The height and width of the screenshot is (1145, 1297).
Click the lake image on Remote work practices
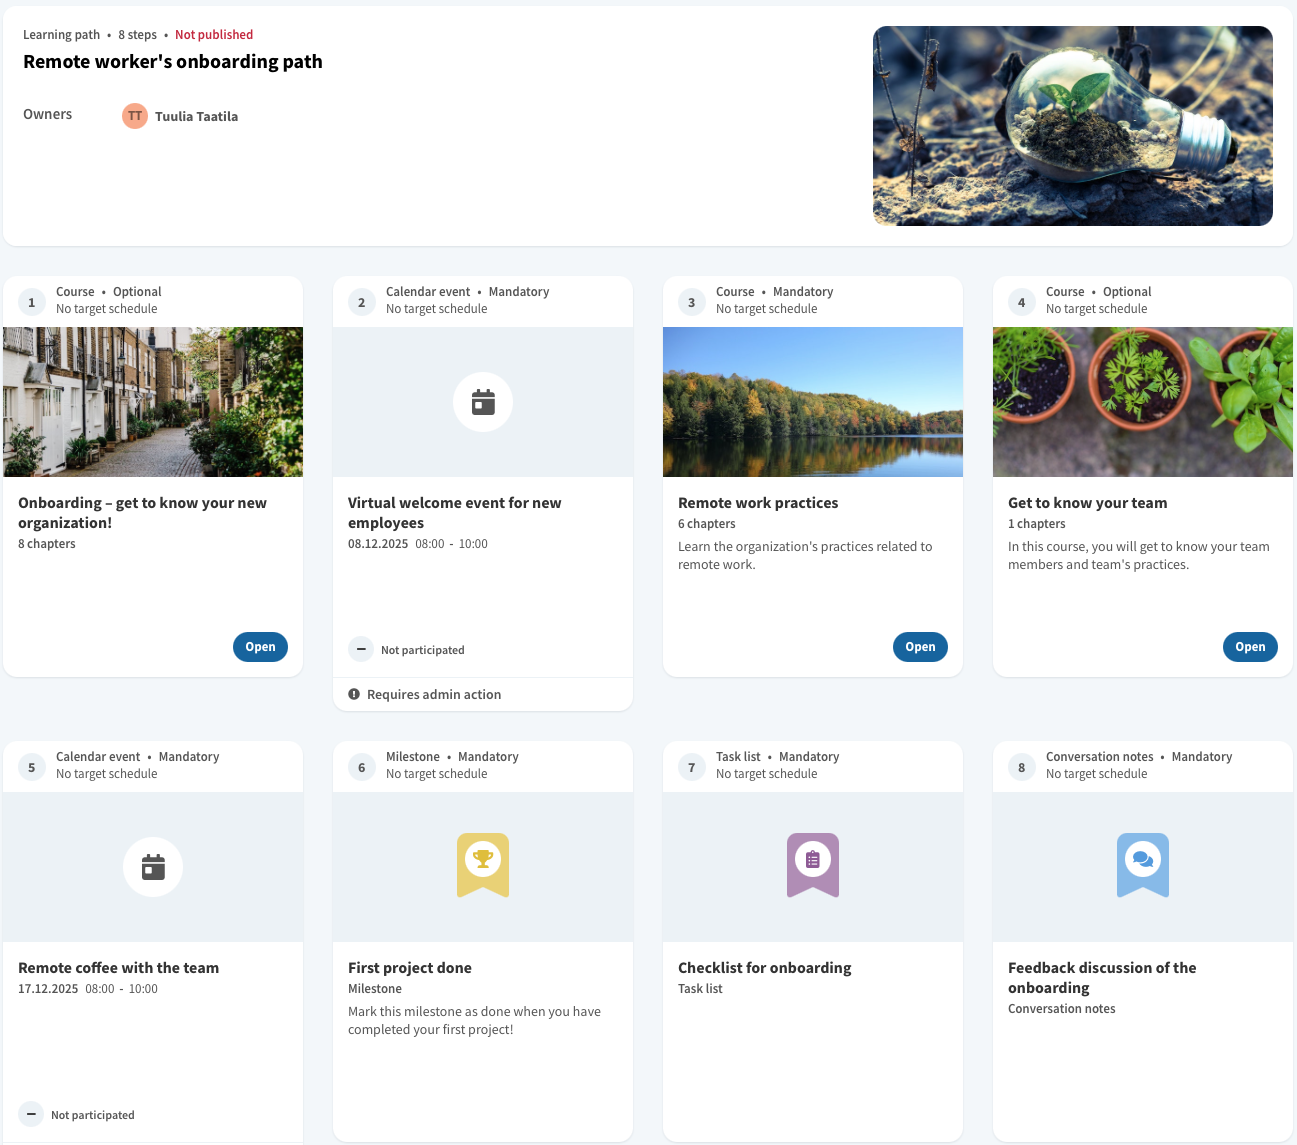[x=813, y=402]
